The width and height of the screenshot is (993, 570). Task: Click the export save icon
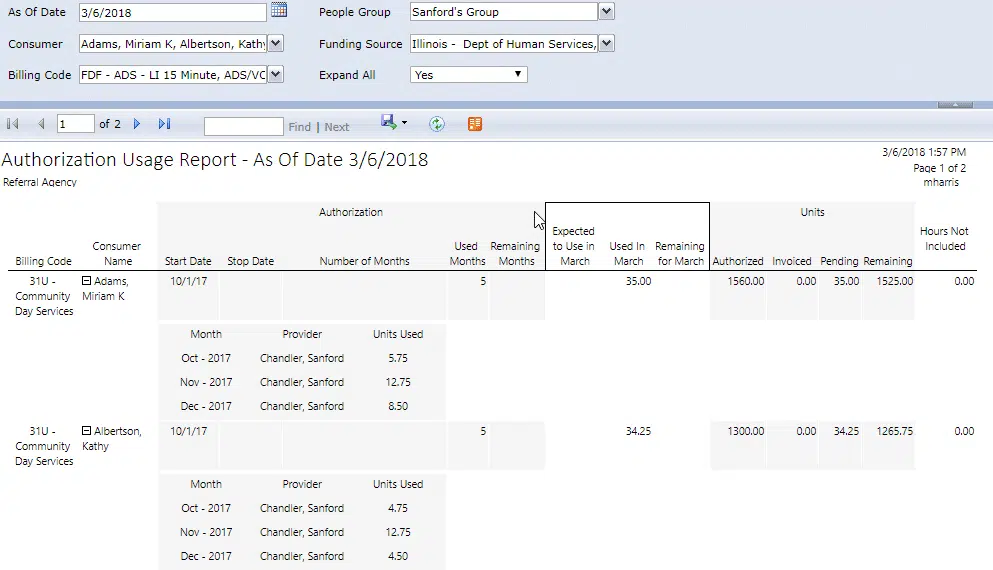pyautogui.click(x=388, y=122)
